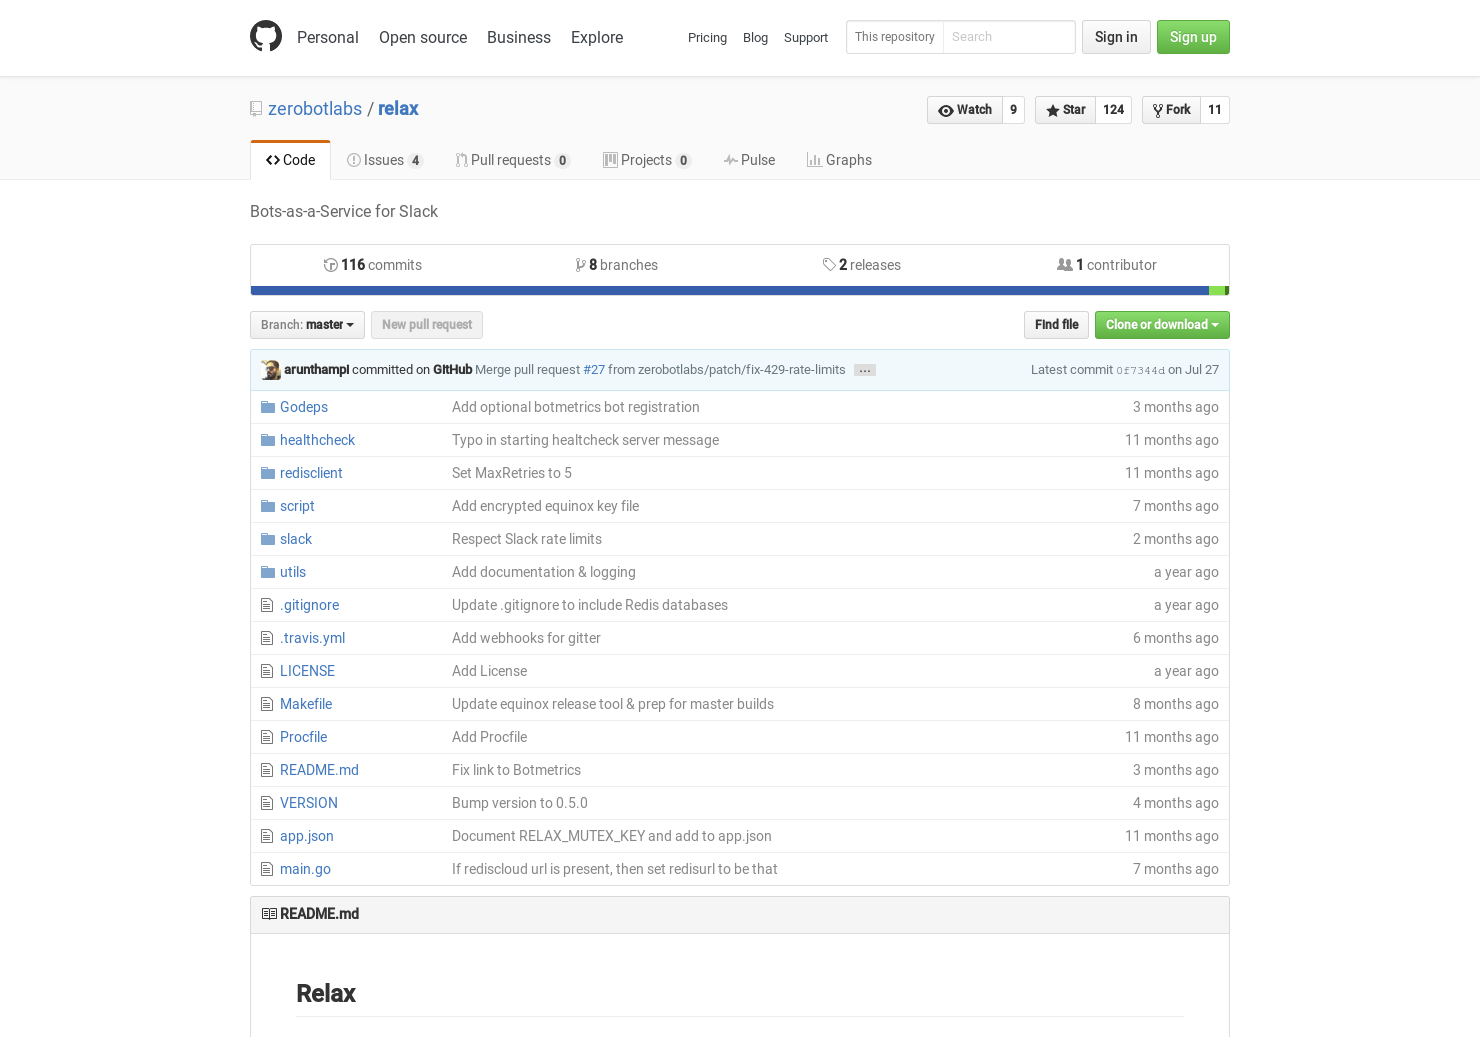Fork the relax repository
Viewport: 1480px width, 1037px height.
coord(1171,110)
